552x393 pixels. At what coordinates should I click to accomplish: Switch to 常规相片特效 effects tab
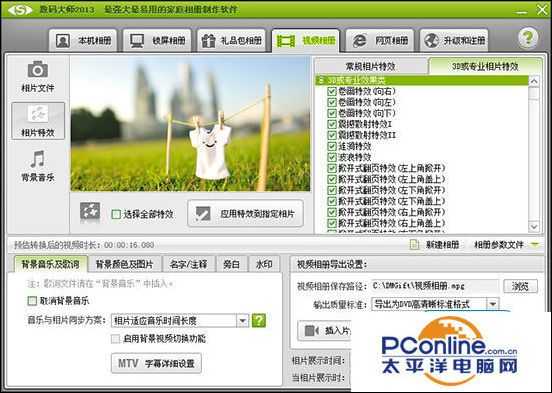(371, 66)
